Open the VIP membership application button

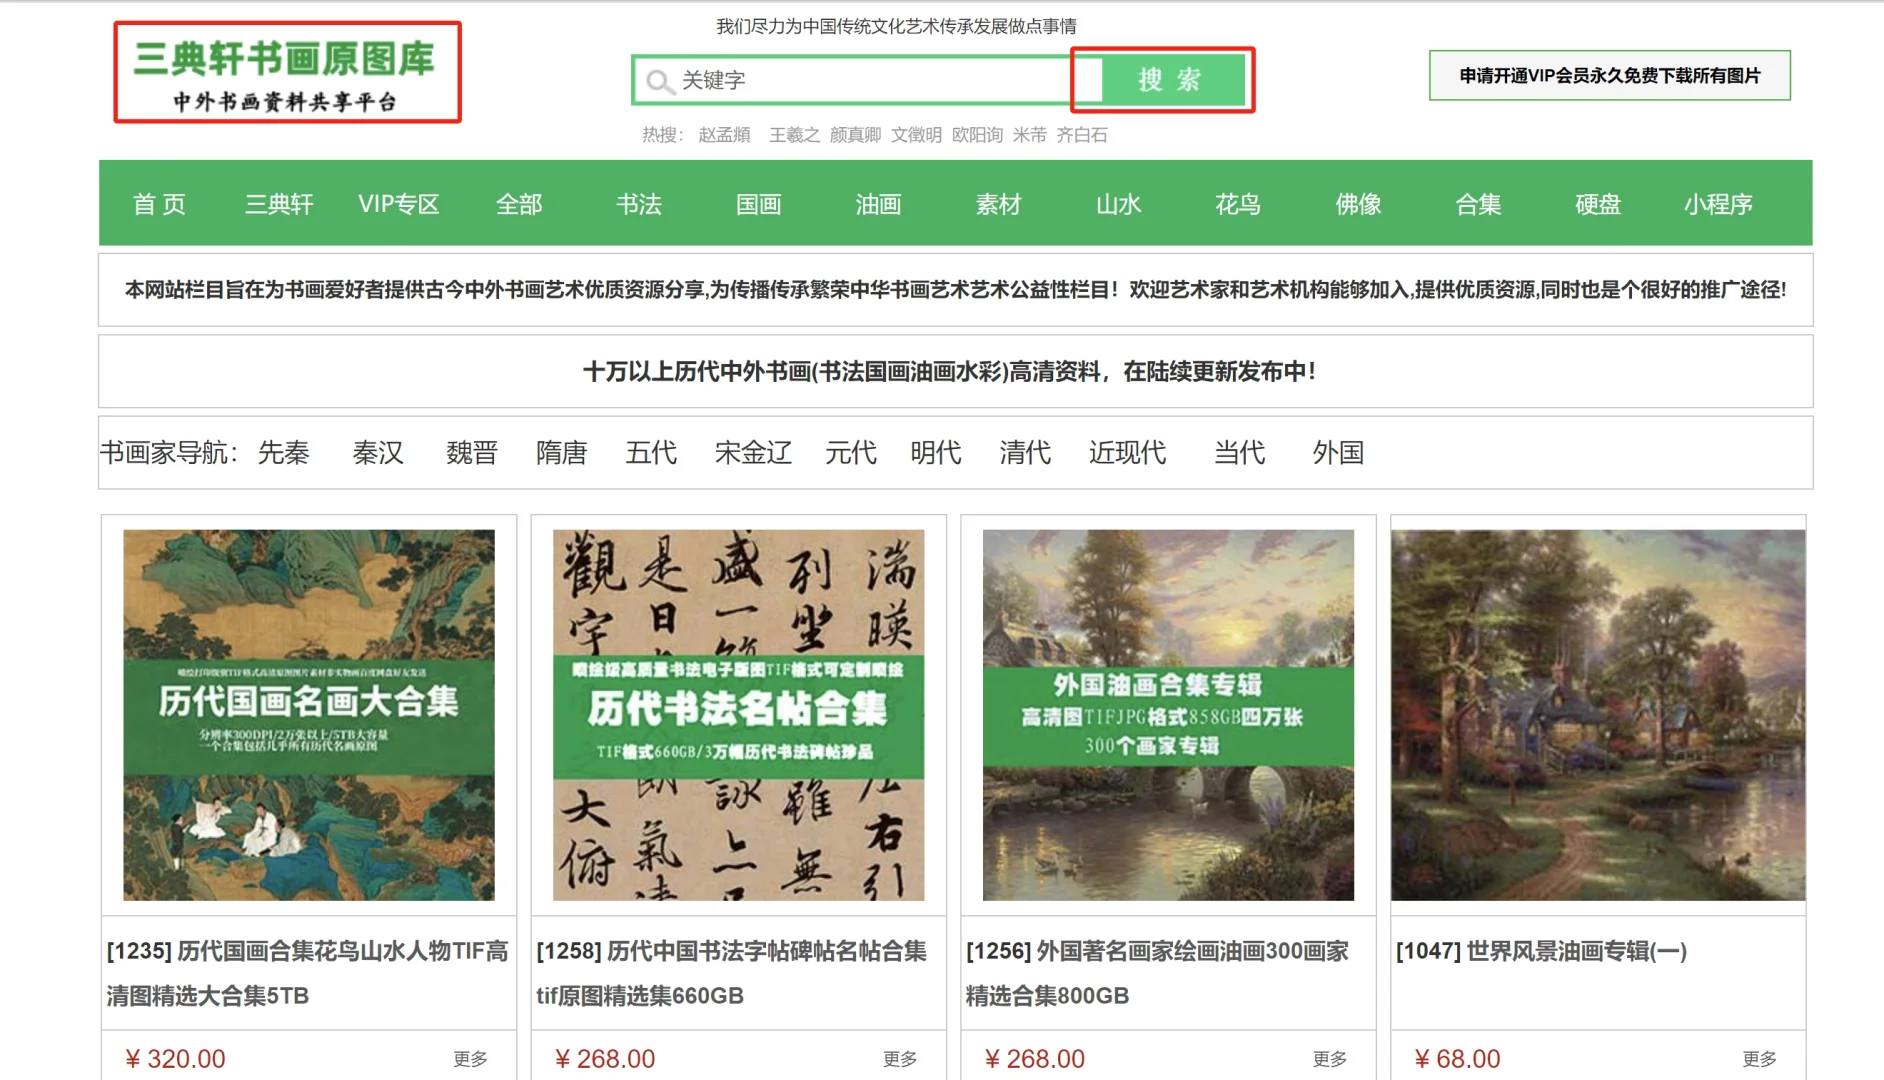pos(1609,76)
